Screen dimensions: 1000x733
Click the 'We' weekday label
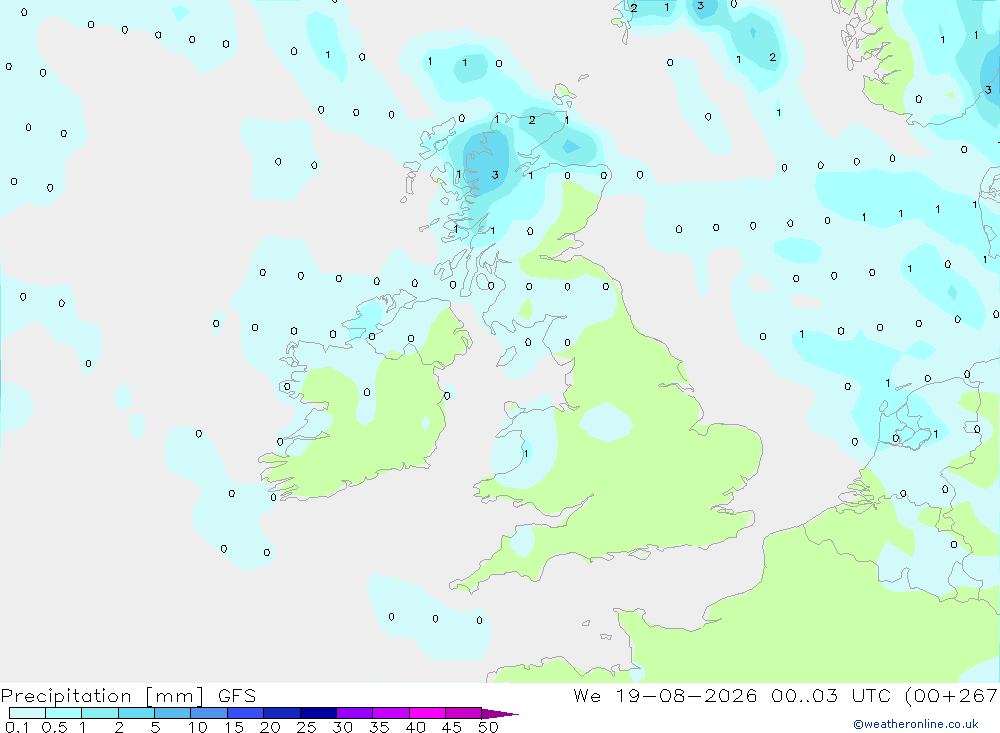point(587,695)
